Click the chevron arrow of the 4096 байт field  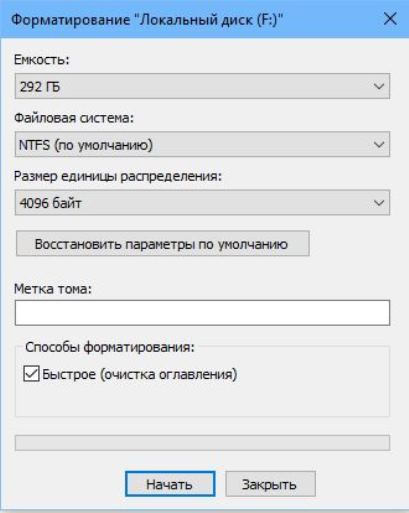tap(379, 203)
